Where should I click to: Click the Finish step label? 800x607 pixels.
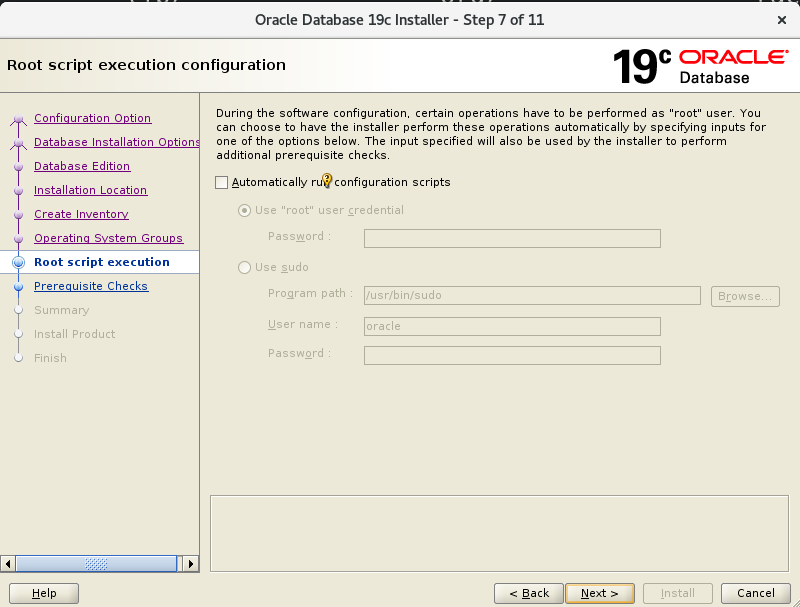[x=50, y=358]
